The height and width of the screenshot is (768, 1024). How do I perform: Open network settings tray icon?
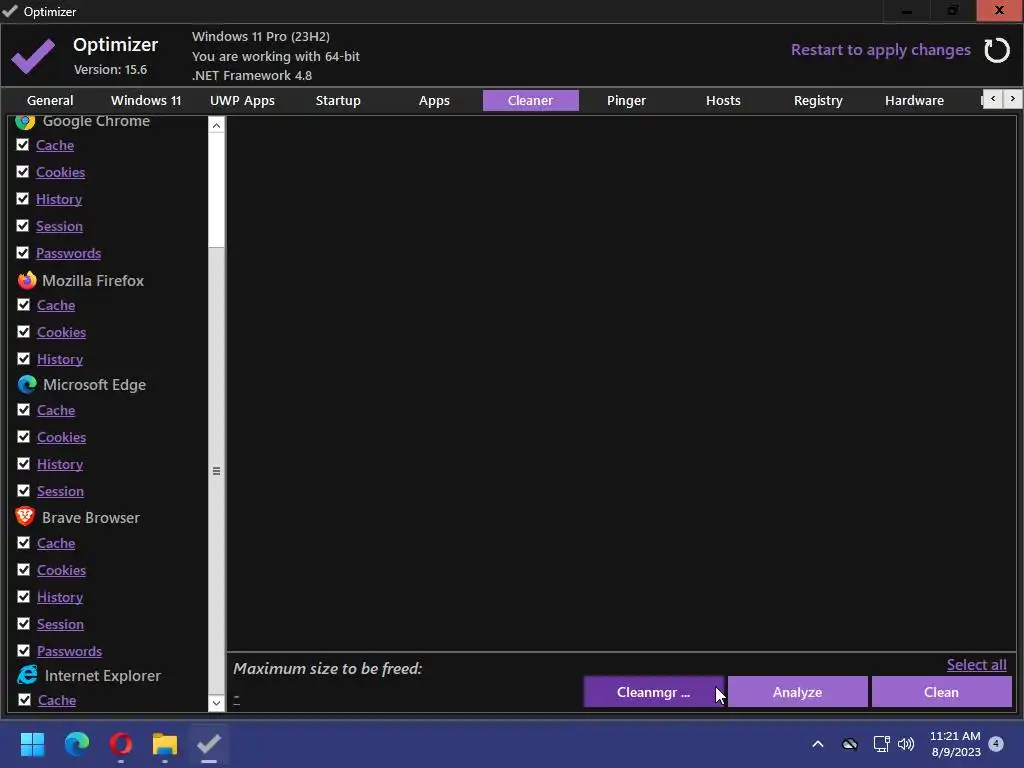pyautogui.click(x=881, y=744)
